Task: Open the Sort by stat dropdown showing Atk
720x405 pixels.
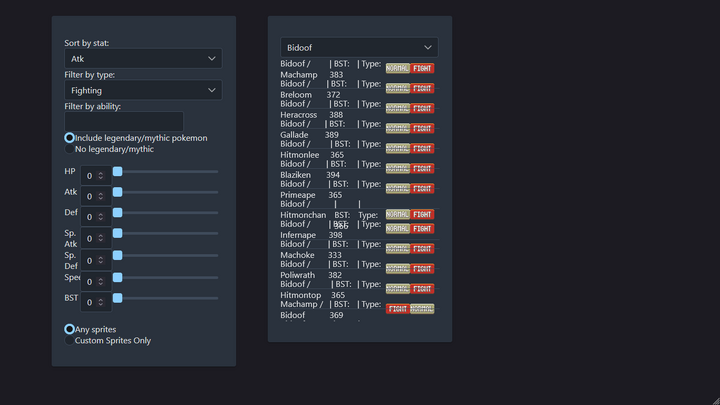Action: pos(143,59)
